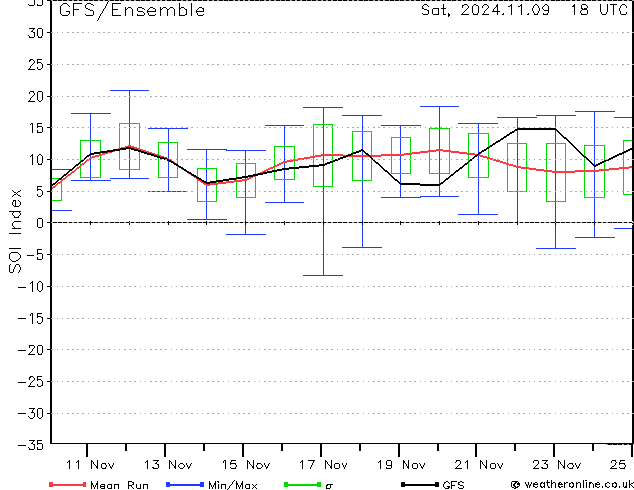
Task: Click the '13 Nov' x-axis label
Action: pyautogui.click(x=168, y=465)
